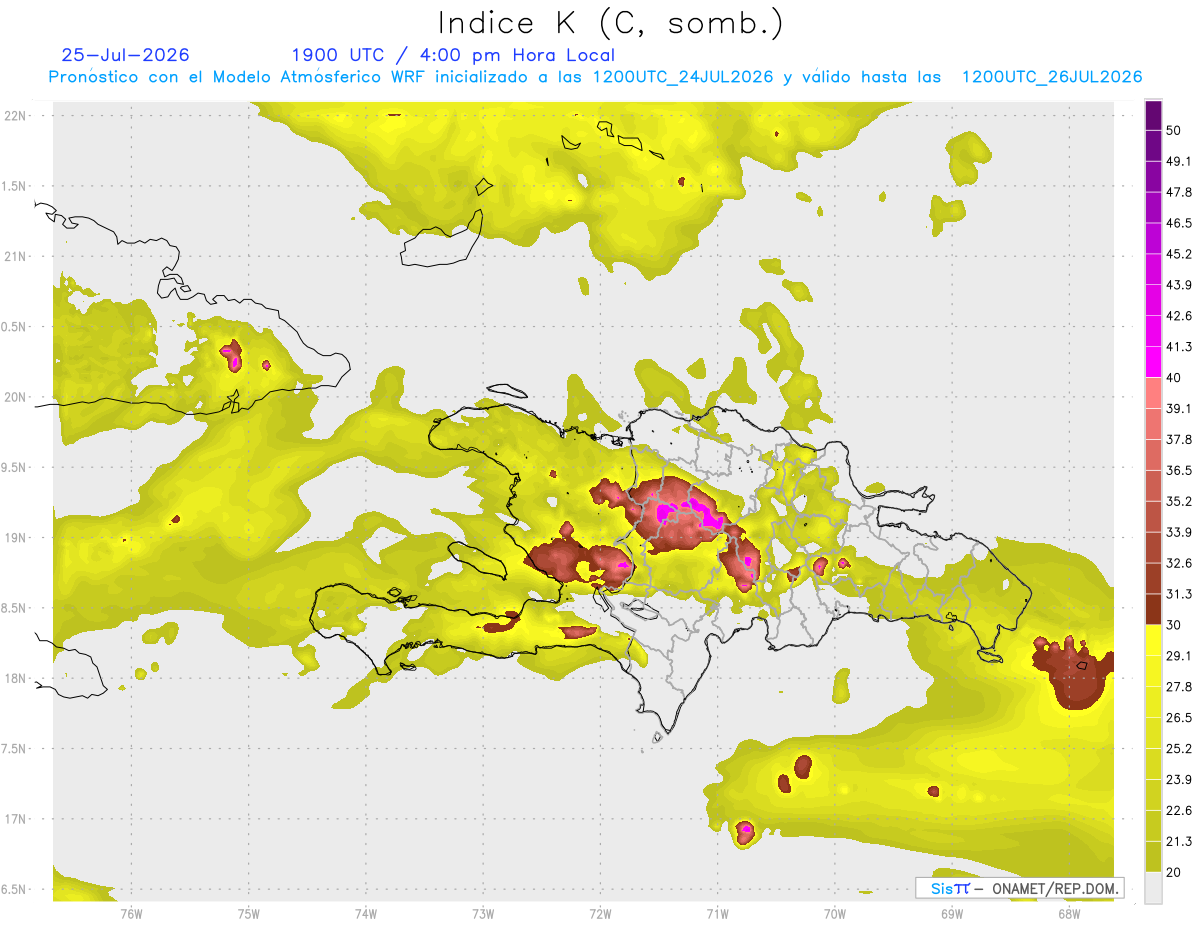The width and height of the screenshot is (1200, 927).
Task: Click the colorbar label "37.8"
Action: (1178, 439)
